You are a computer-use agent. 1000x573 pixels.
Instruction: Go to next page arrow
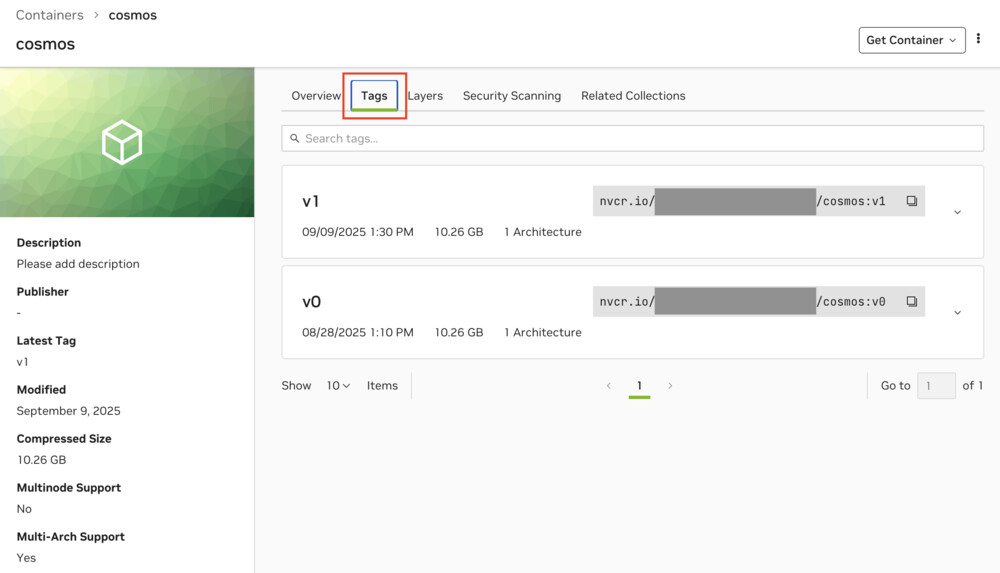[670, 386]
